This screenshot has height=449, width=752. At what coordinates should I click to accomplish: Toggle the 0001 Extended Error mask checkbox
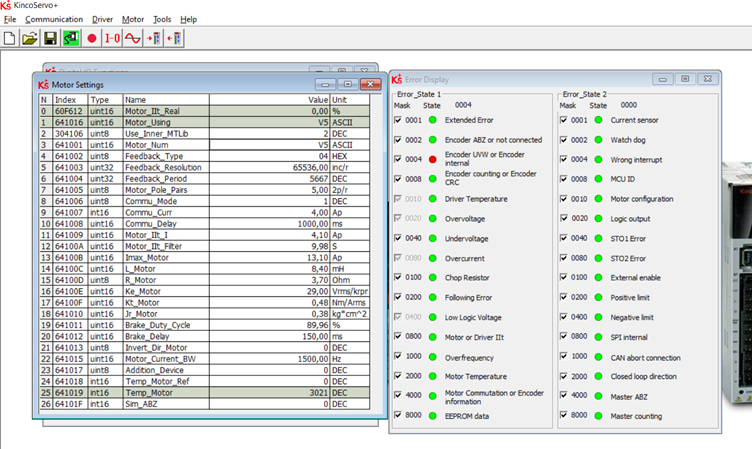point(400,120)
